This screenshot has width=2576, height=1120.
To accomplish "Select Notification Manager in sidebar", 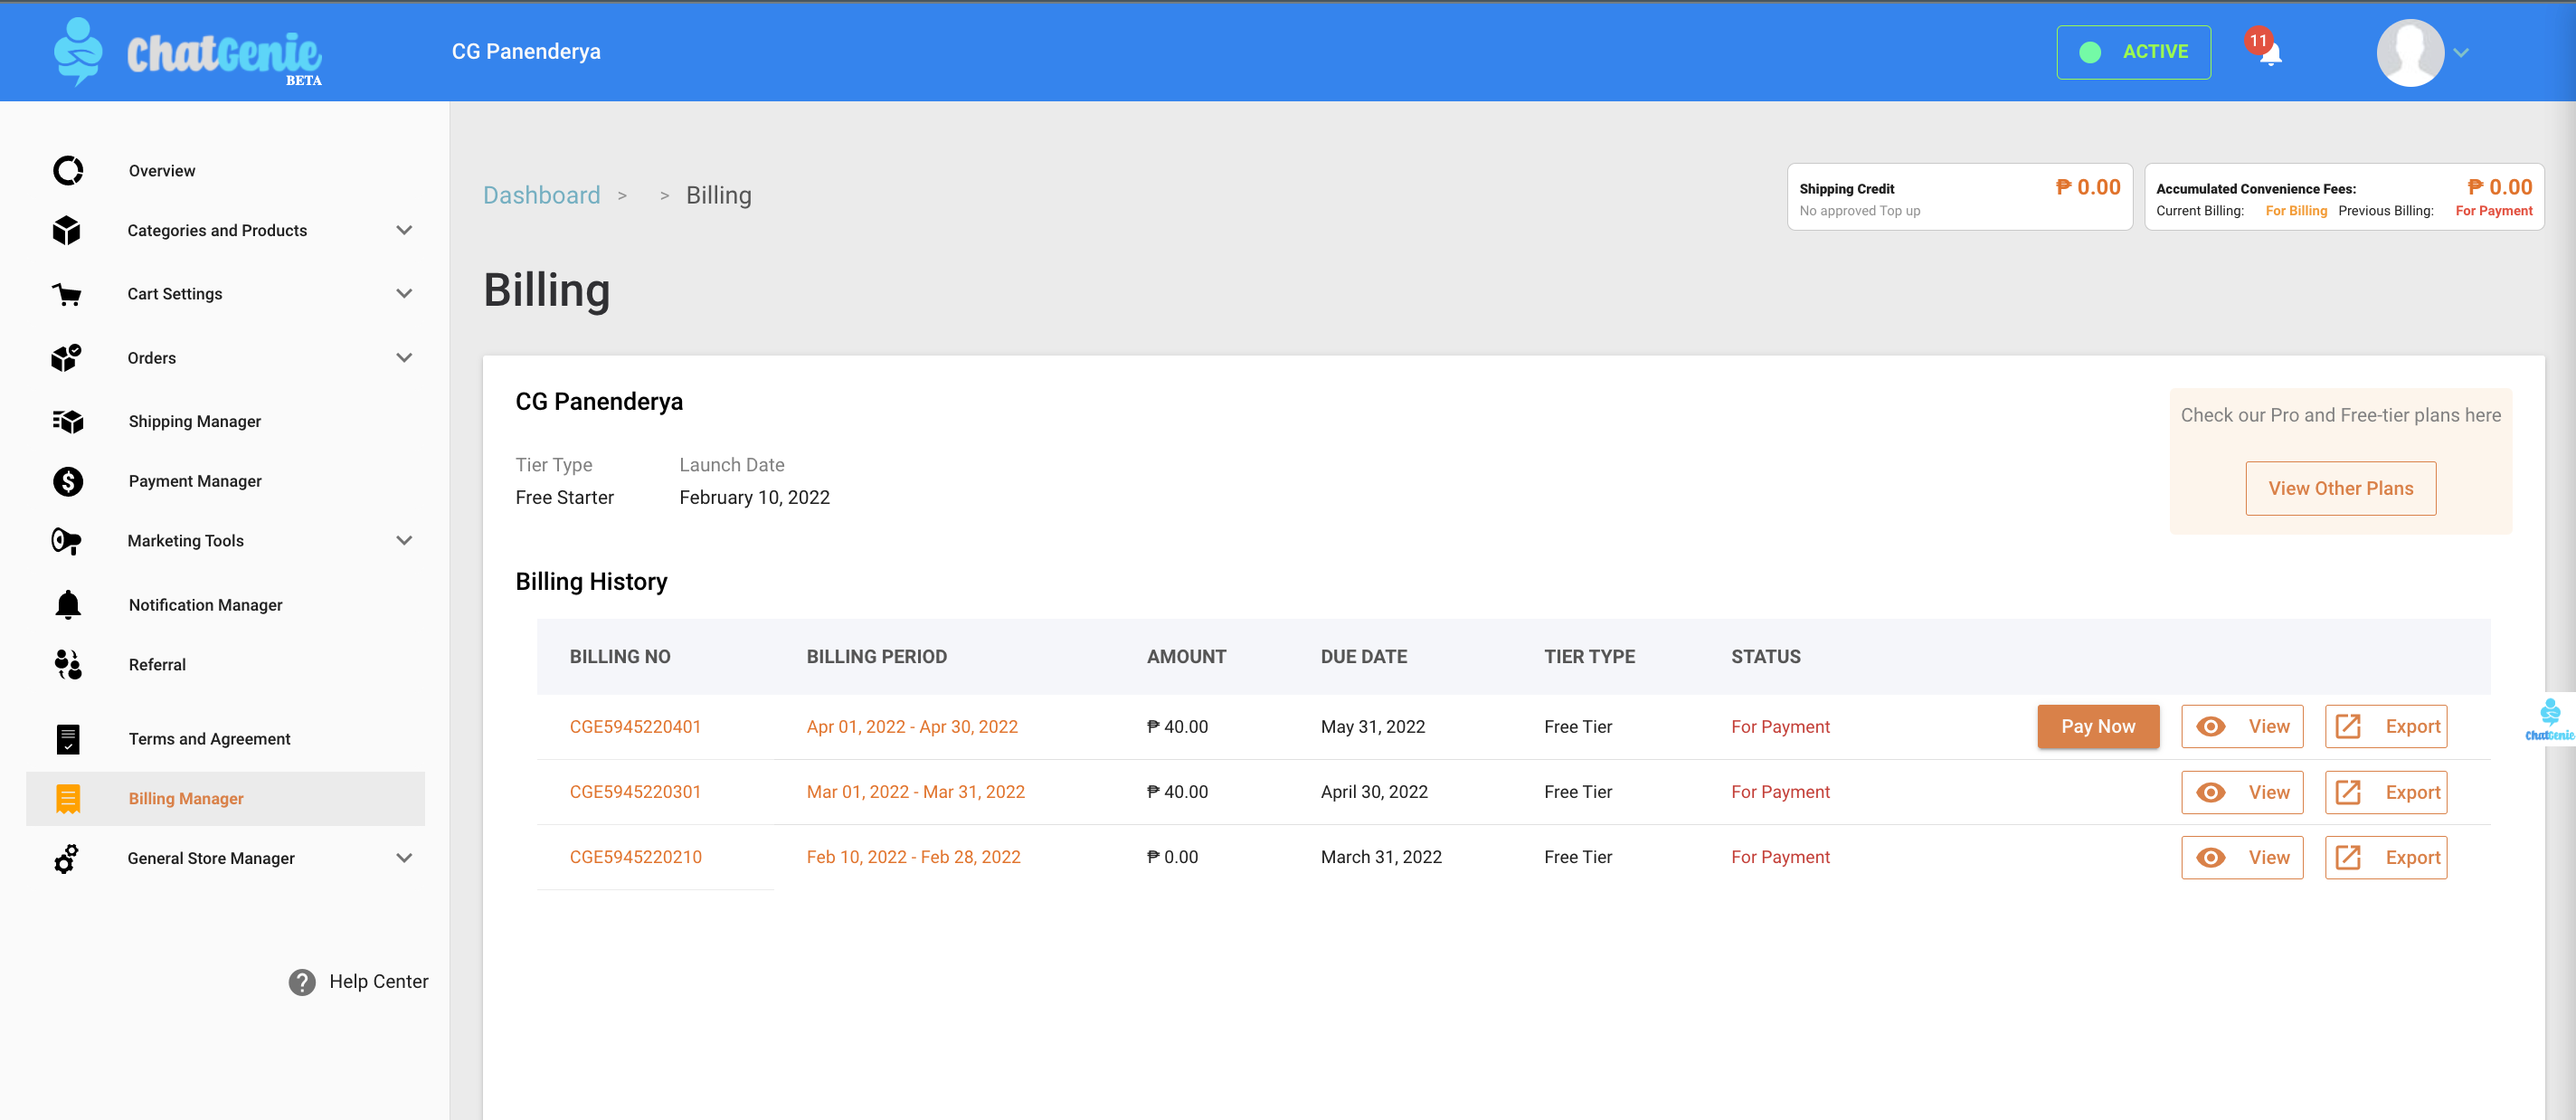I will pyautogui.click(x=205, y=605).
